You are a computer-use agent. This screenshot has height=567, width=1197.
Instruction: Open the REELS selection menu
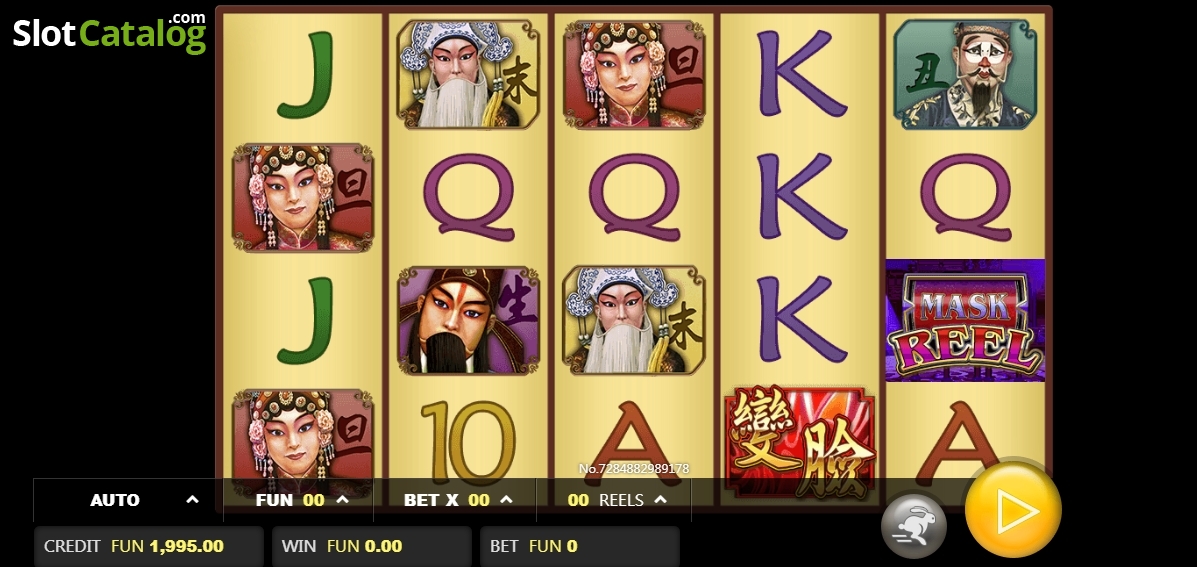coord(615,500)
